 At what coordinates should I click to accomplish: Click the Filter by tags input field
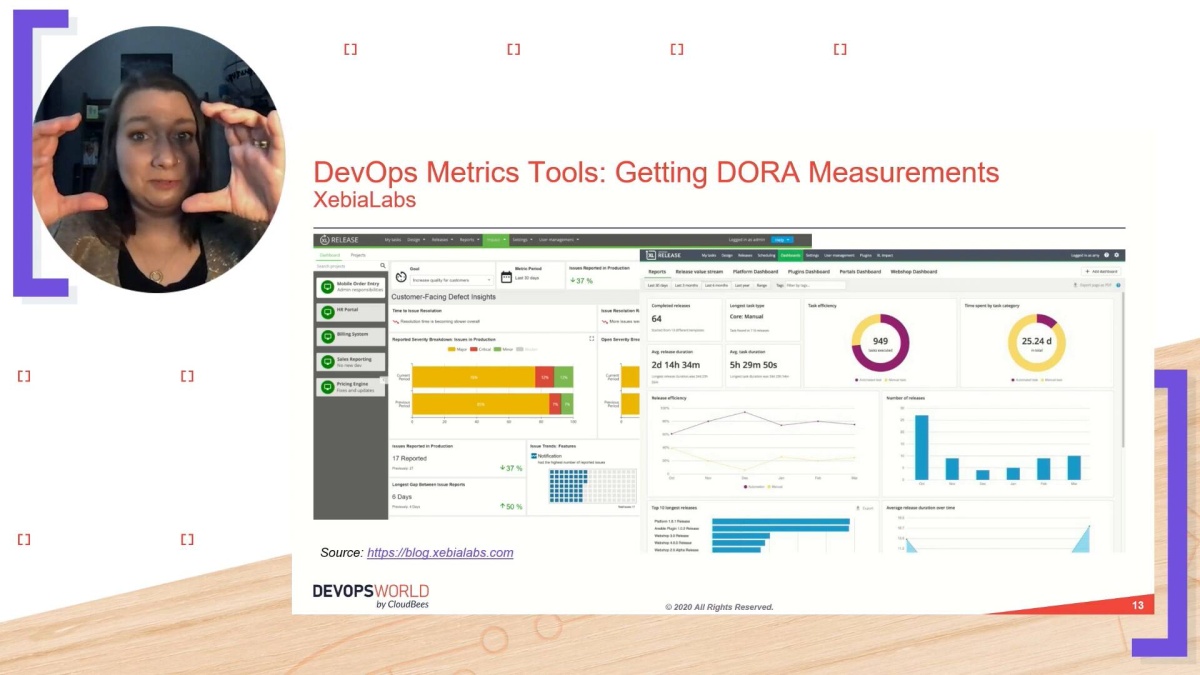[815, 285]
